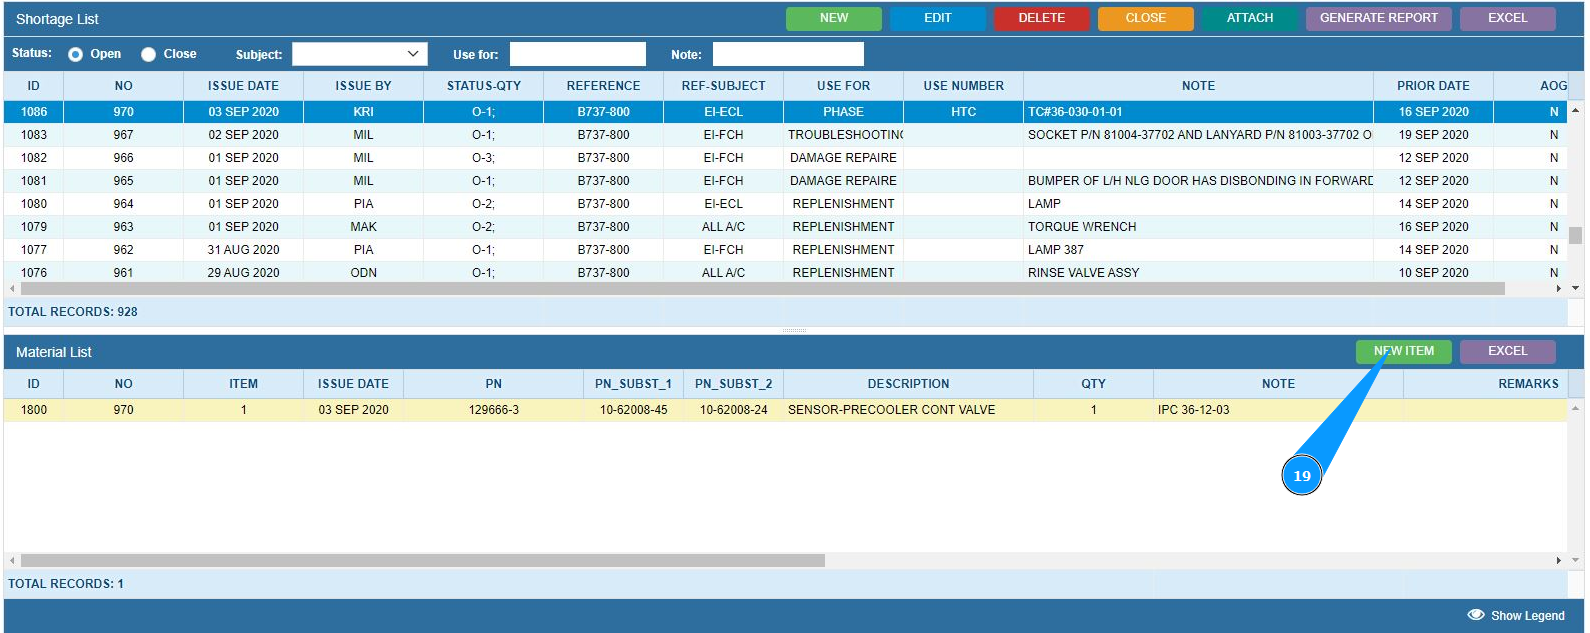Sort by REF-SUBJECT column header
This screenshot has width=1590, height=633.
pyautogui.click(x=723, y=86)
